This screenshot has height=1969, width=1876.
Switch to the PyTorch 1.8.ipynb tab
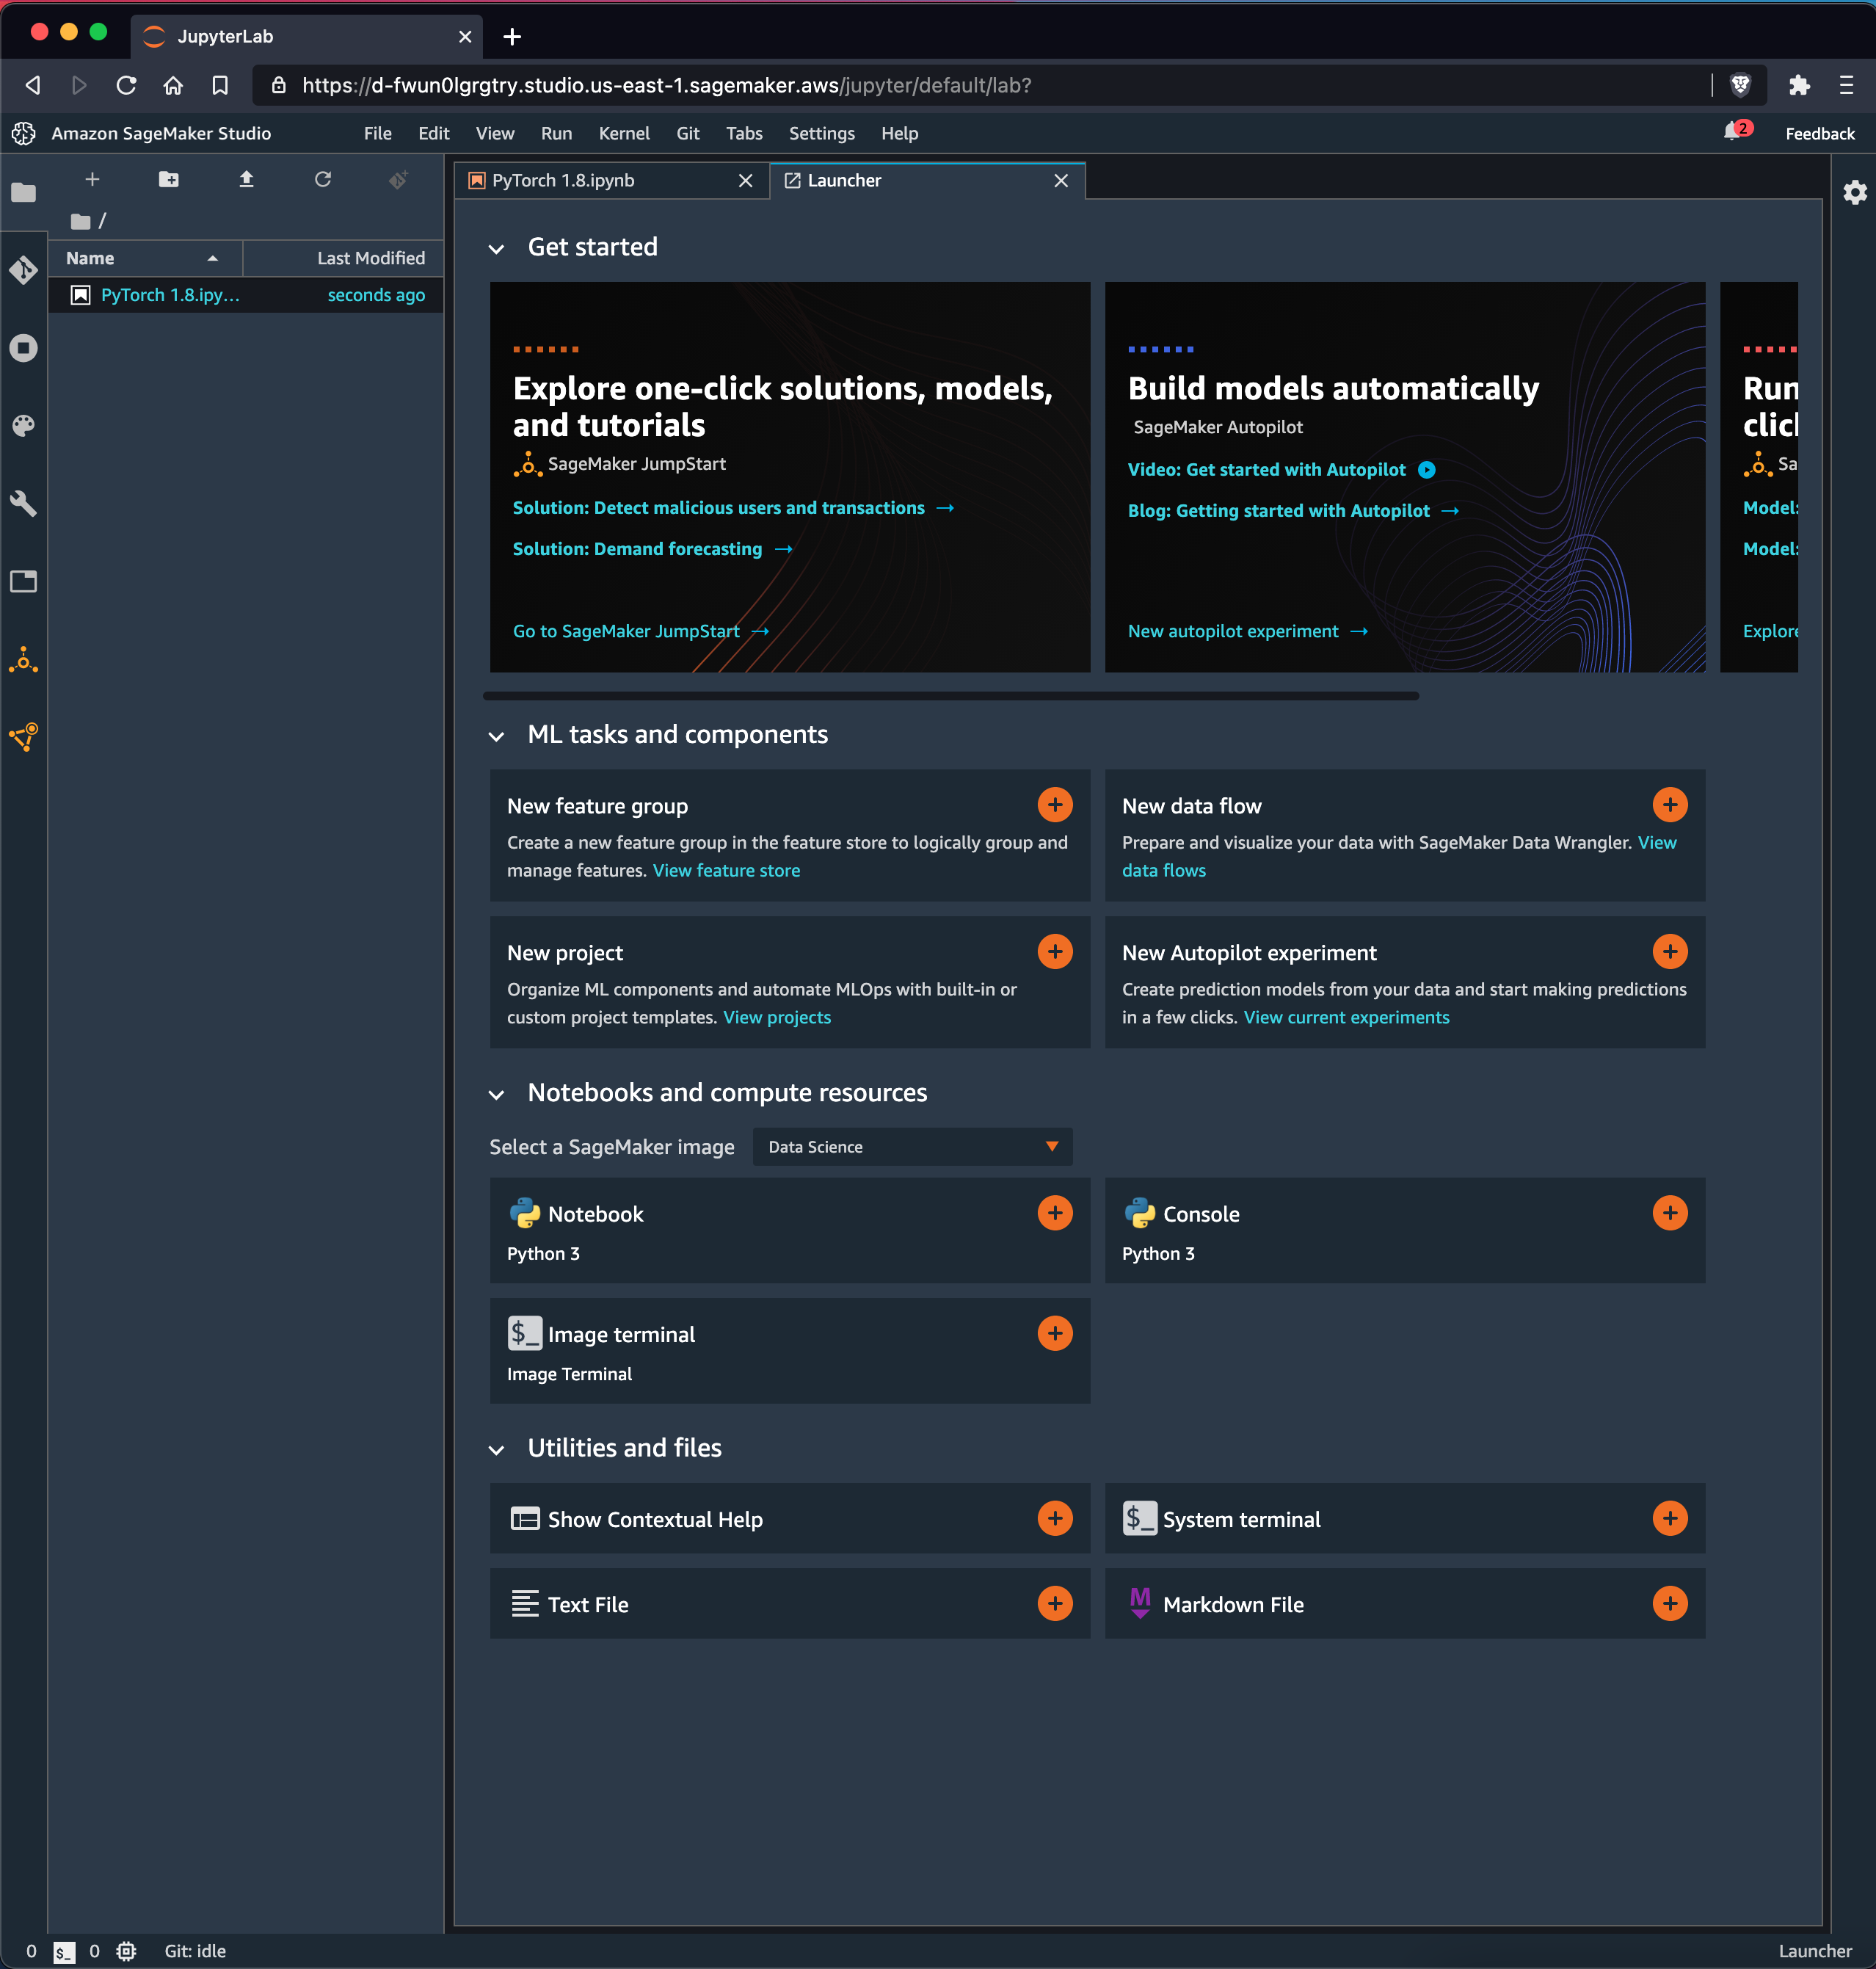pos(562,181)
